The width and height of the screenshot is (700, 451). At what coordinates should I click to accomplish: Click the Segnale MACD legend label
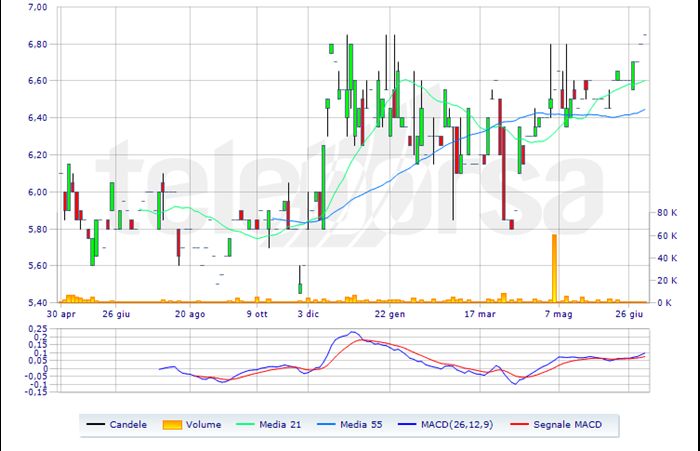(x=567, y=425)
